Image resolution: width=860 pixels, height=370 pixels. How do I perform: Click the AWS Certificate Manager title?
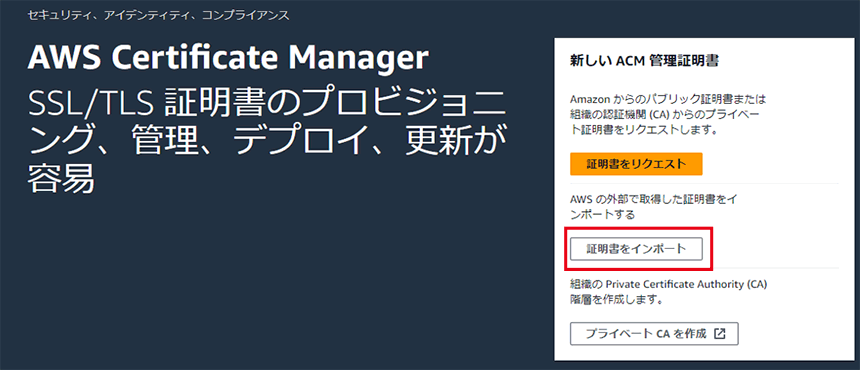pyautogui.click(x=228, y=58)
